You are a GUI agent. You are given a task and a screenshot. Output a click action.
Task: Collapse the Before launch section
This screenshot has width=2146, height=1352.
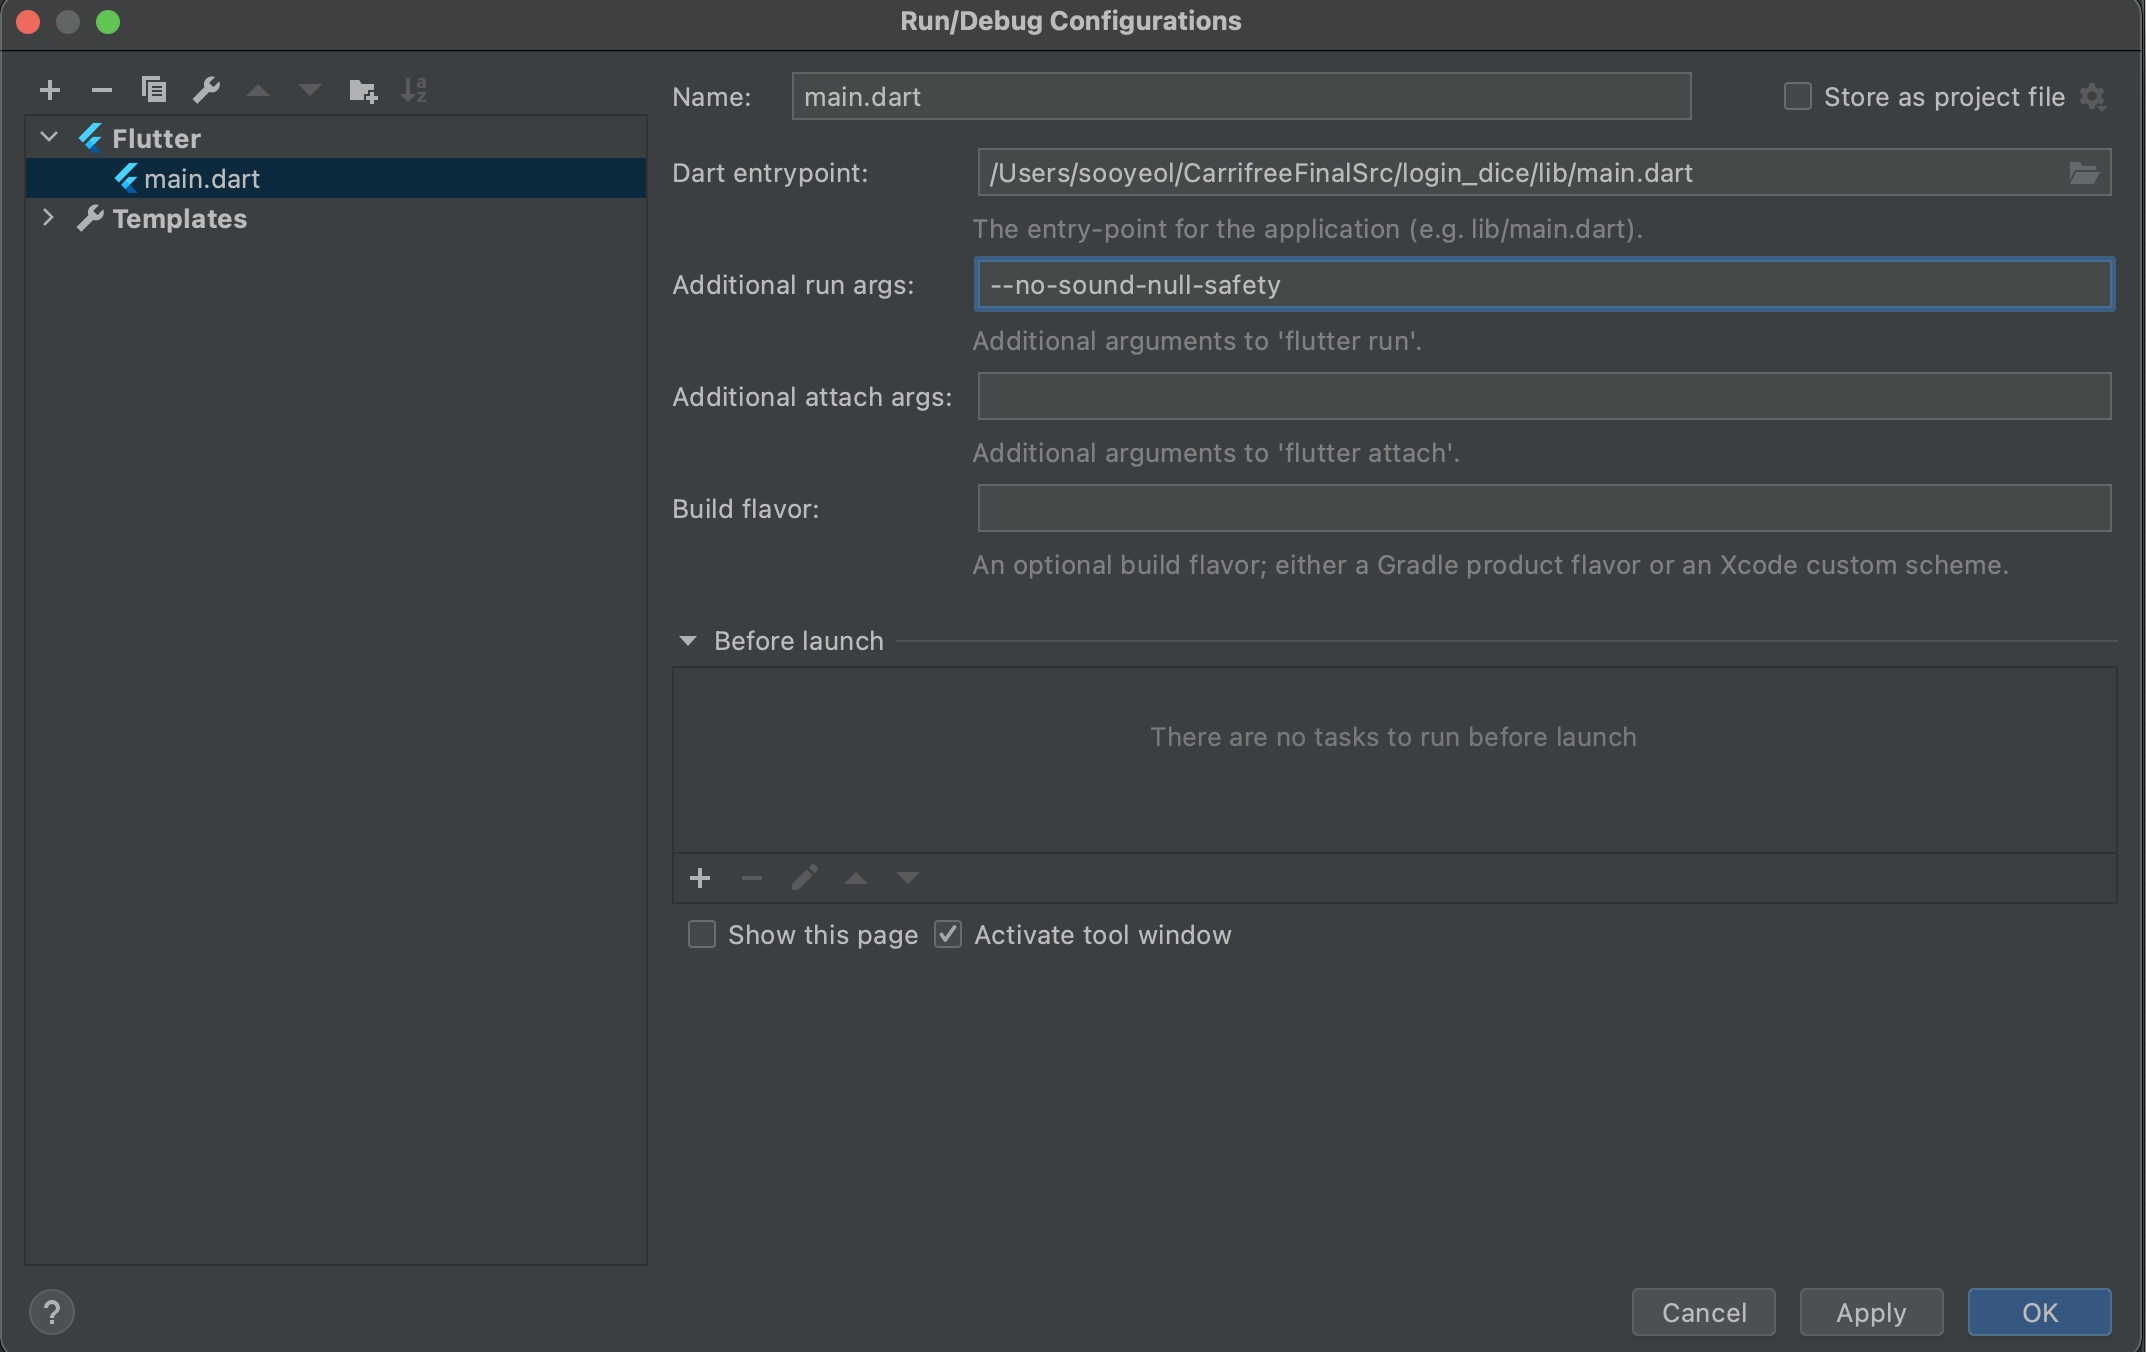point(688,641)
